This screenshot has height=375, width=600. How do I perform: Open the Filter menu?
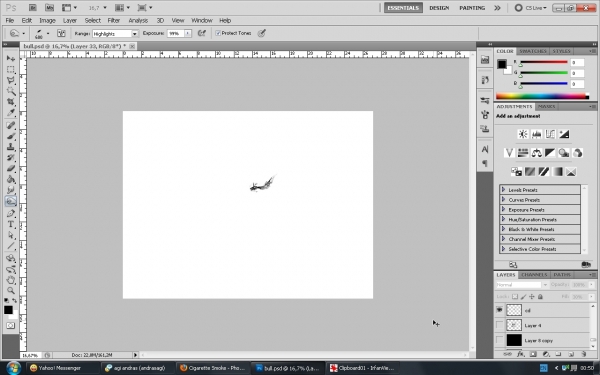pos(114,20)
